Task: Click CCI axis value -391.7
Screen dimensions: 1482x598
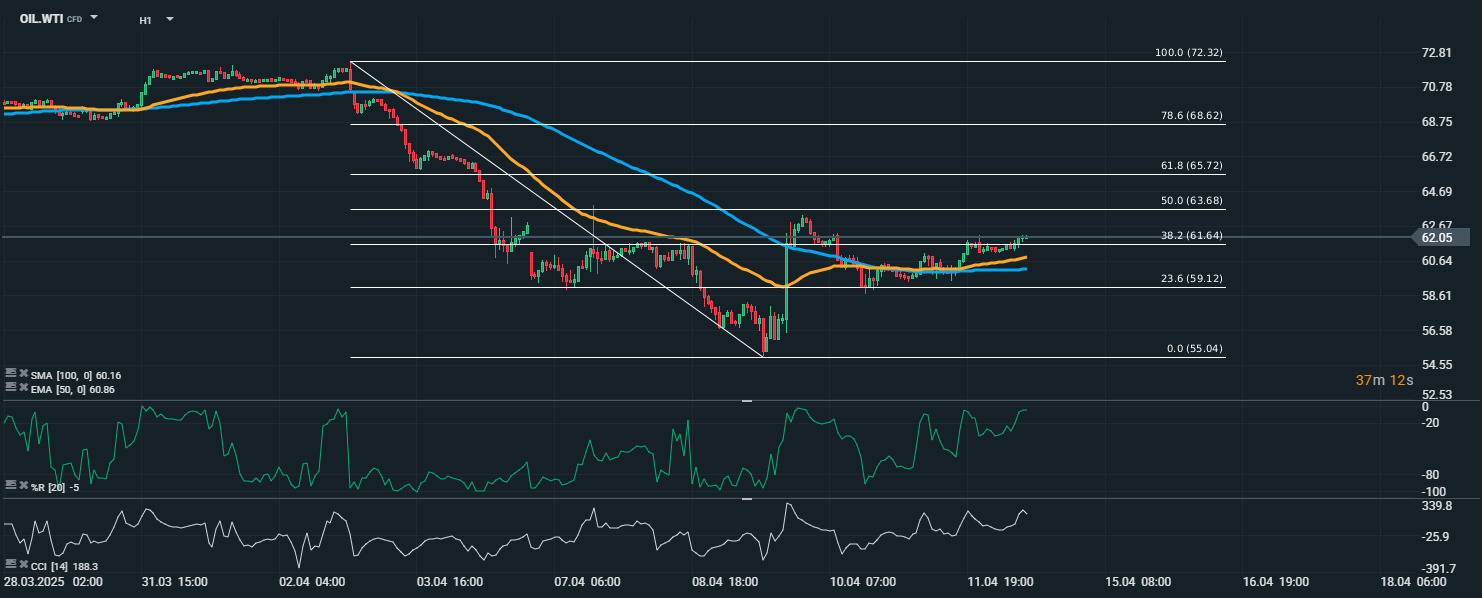Action: (1437, 569)
